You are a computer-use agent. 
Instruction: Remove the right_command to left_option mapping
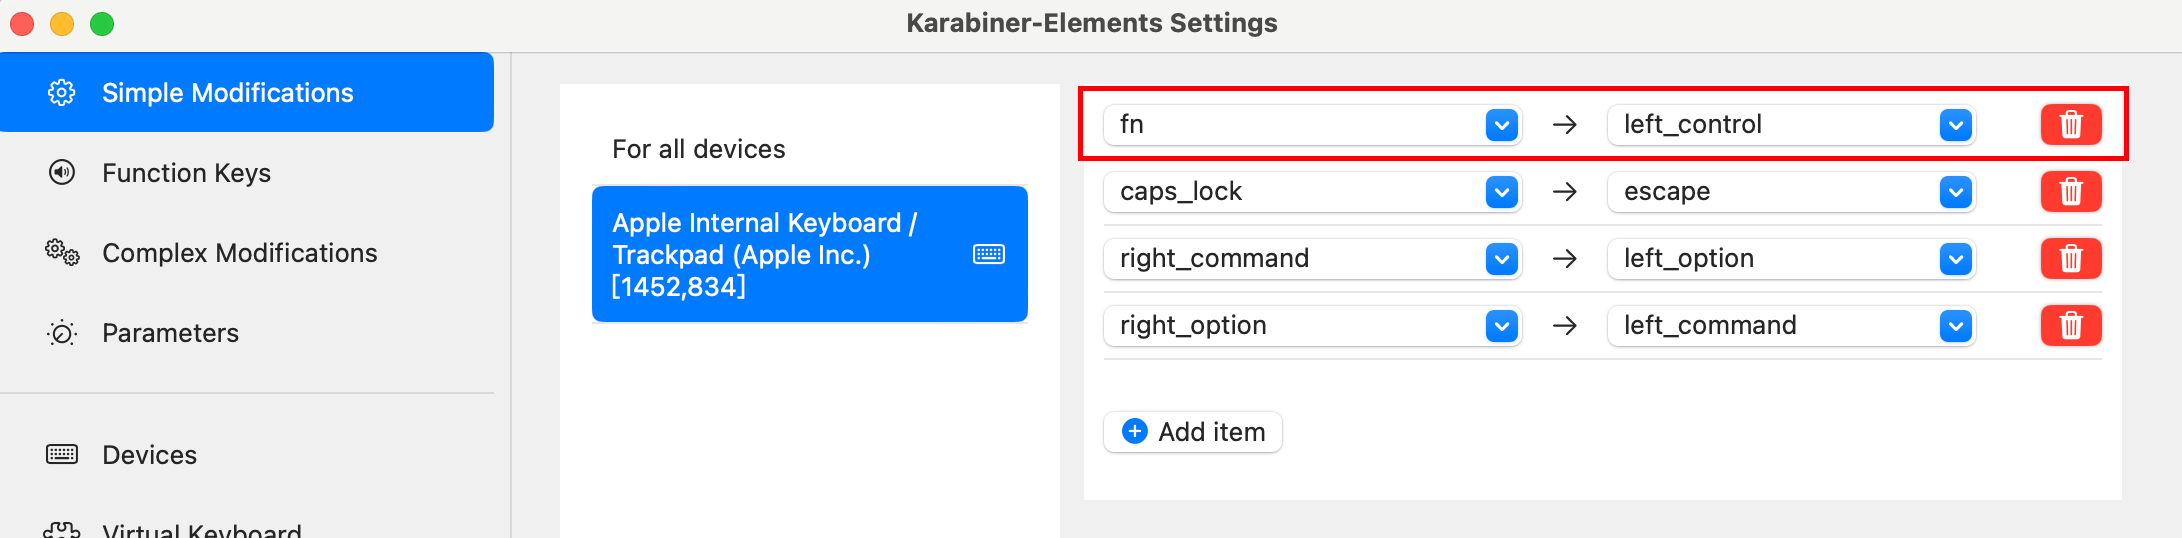pyautogui.click(x=2070, y=258)
